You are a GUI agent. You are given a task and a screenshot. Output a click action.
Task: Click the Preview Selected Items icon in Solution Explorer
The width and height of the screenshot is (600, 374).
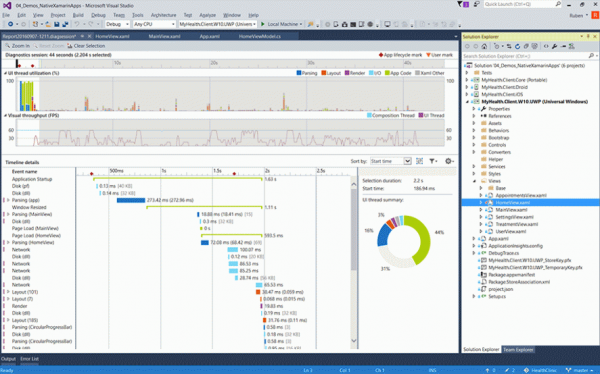click(x=563, y=46)
